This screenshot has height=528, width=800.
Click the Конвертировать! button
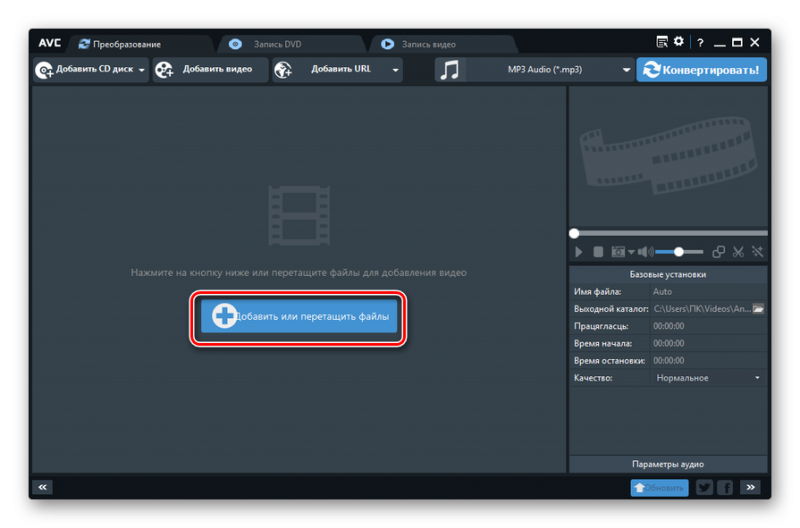pyautogui.click(x=704, y=69)
